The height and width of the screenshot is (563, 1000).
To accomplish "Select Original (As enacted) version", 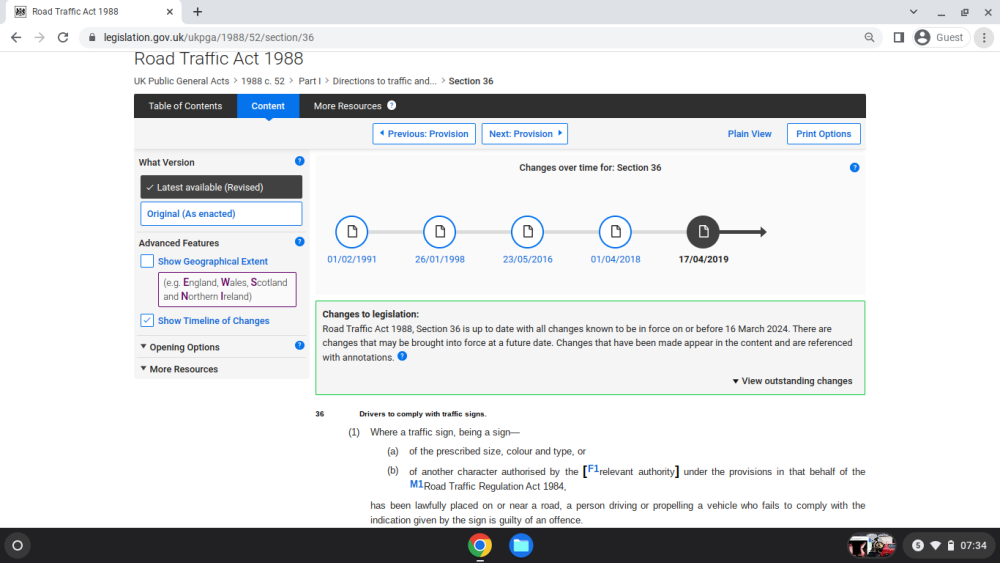I will point(221,214).
